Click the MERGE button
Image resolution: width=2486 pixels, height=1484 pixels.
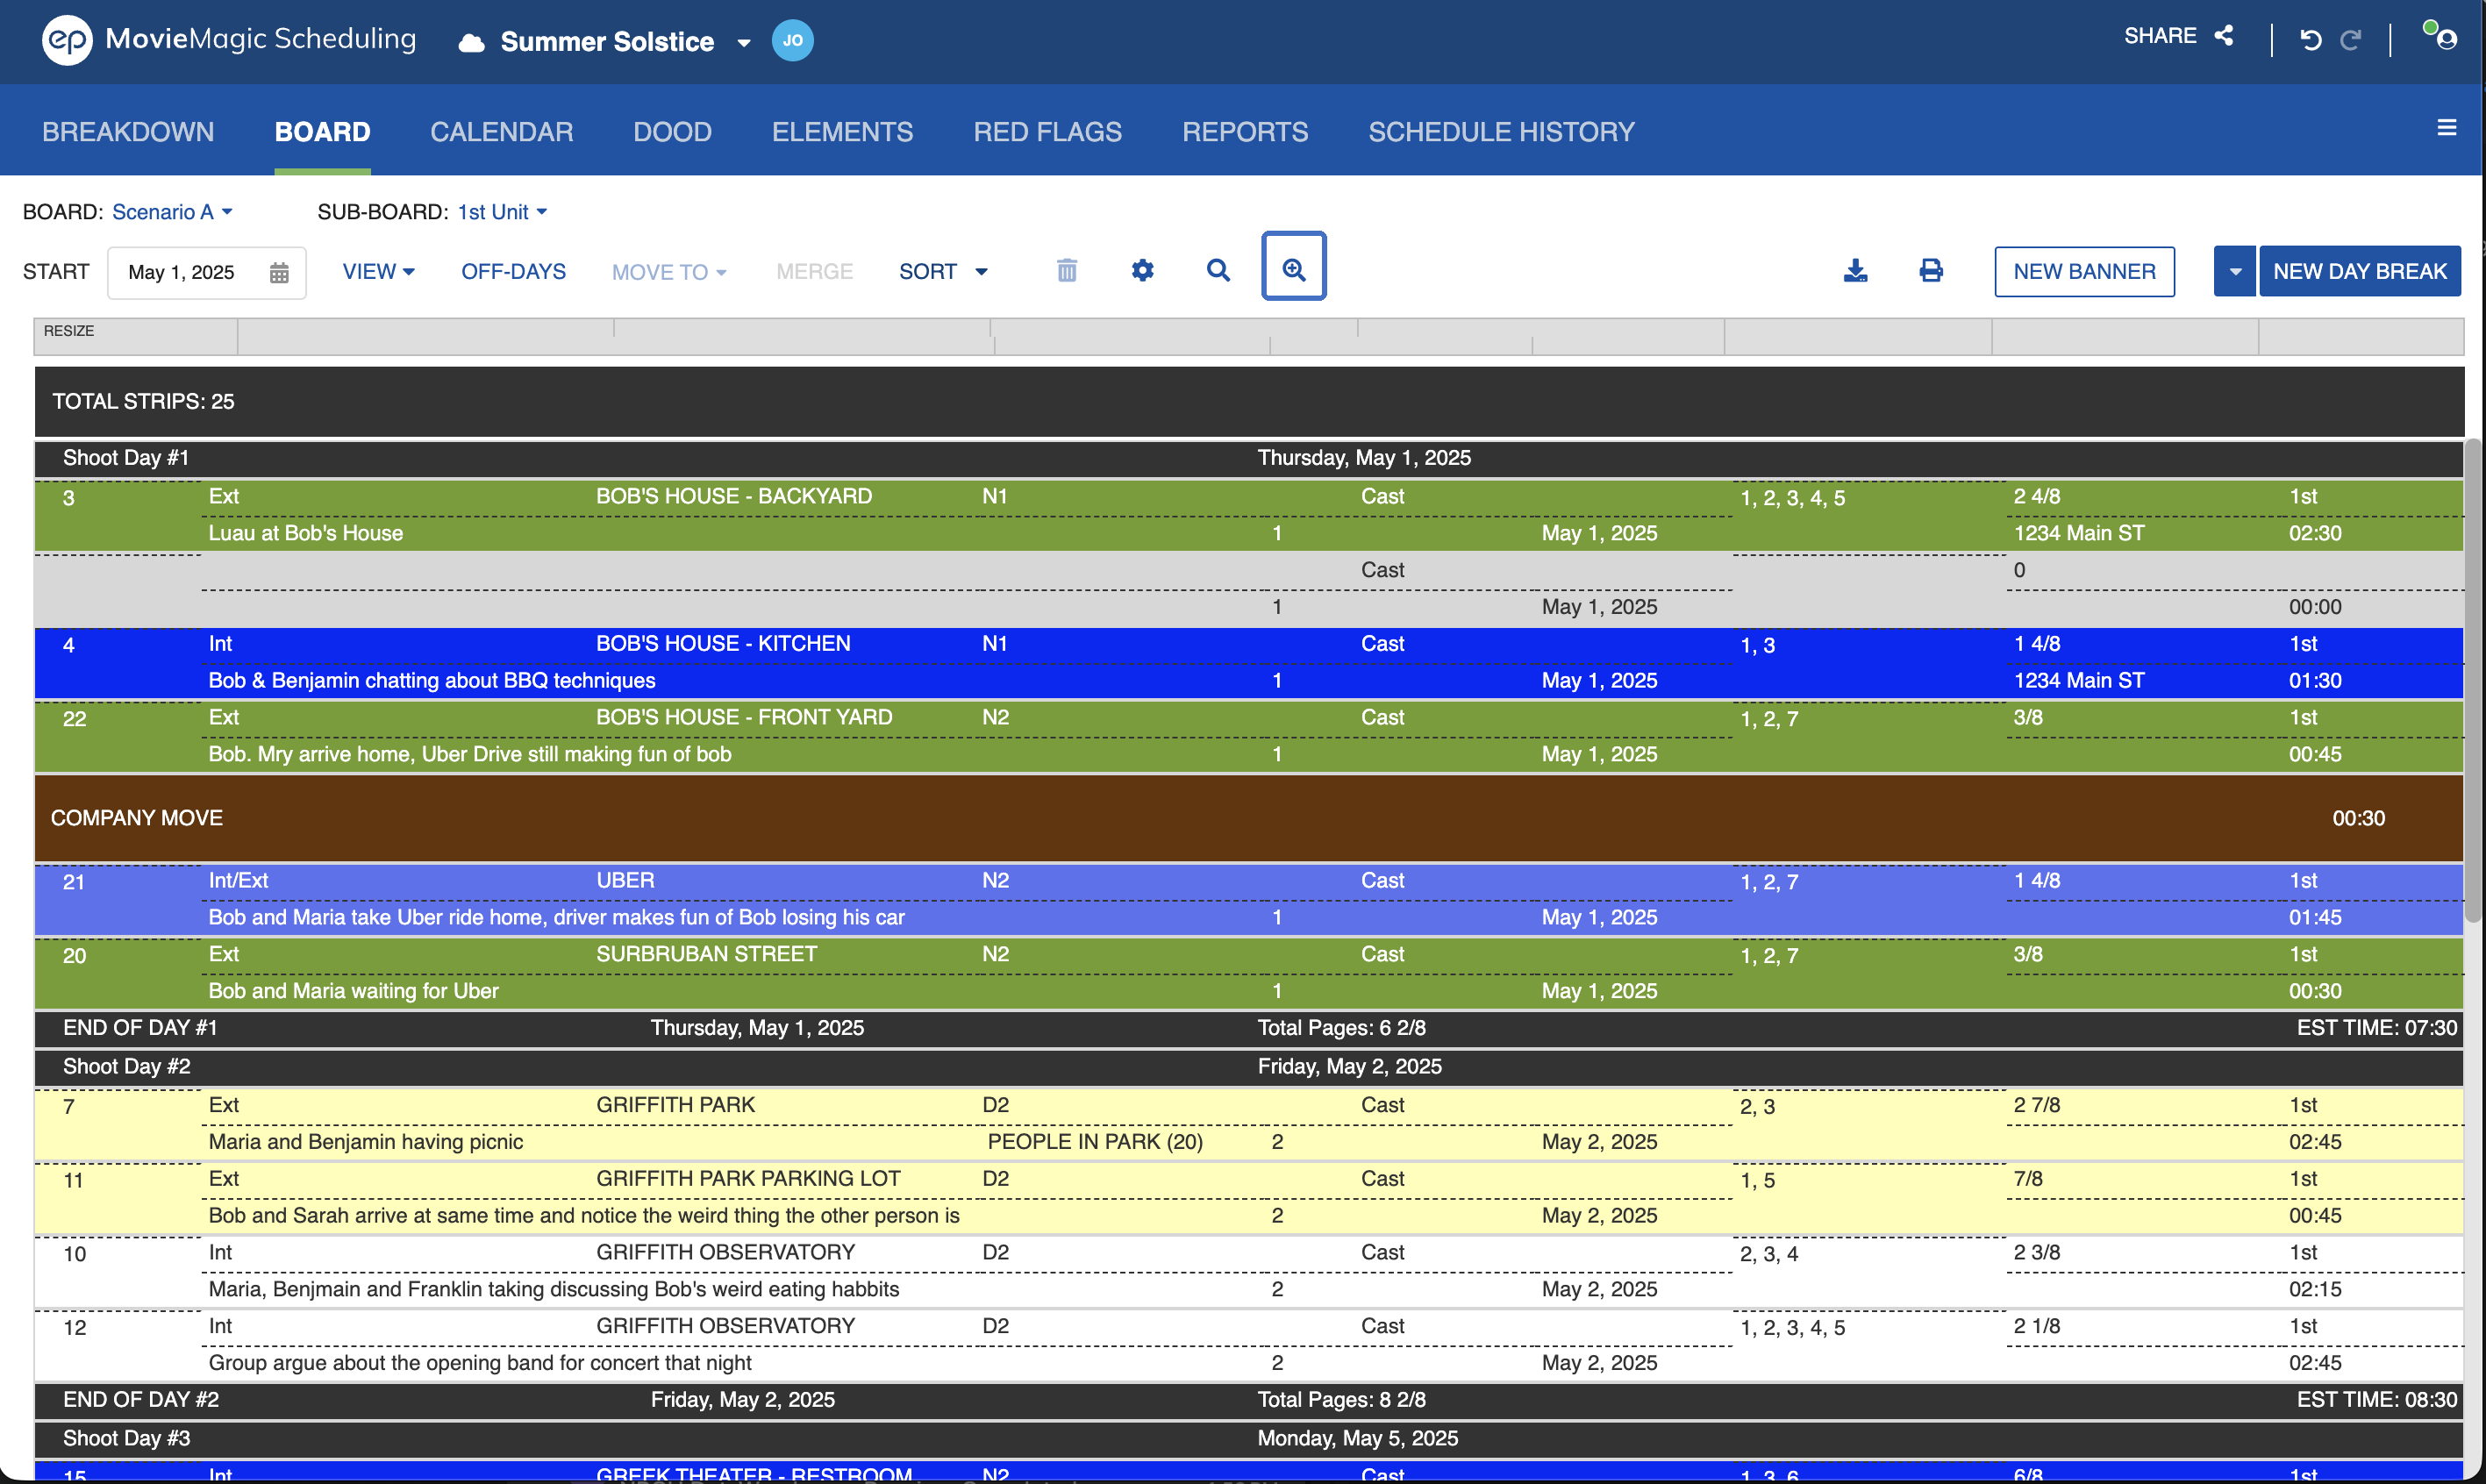point(814,271)
